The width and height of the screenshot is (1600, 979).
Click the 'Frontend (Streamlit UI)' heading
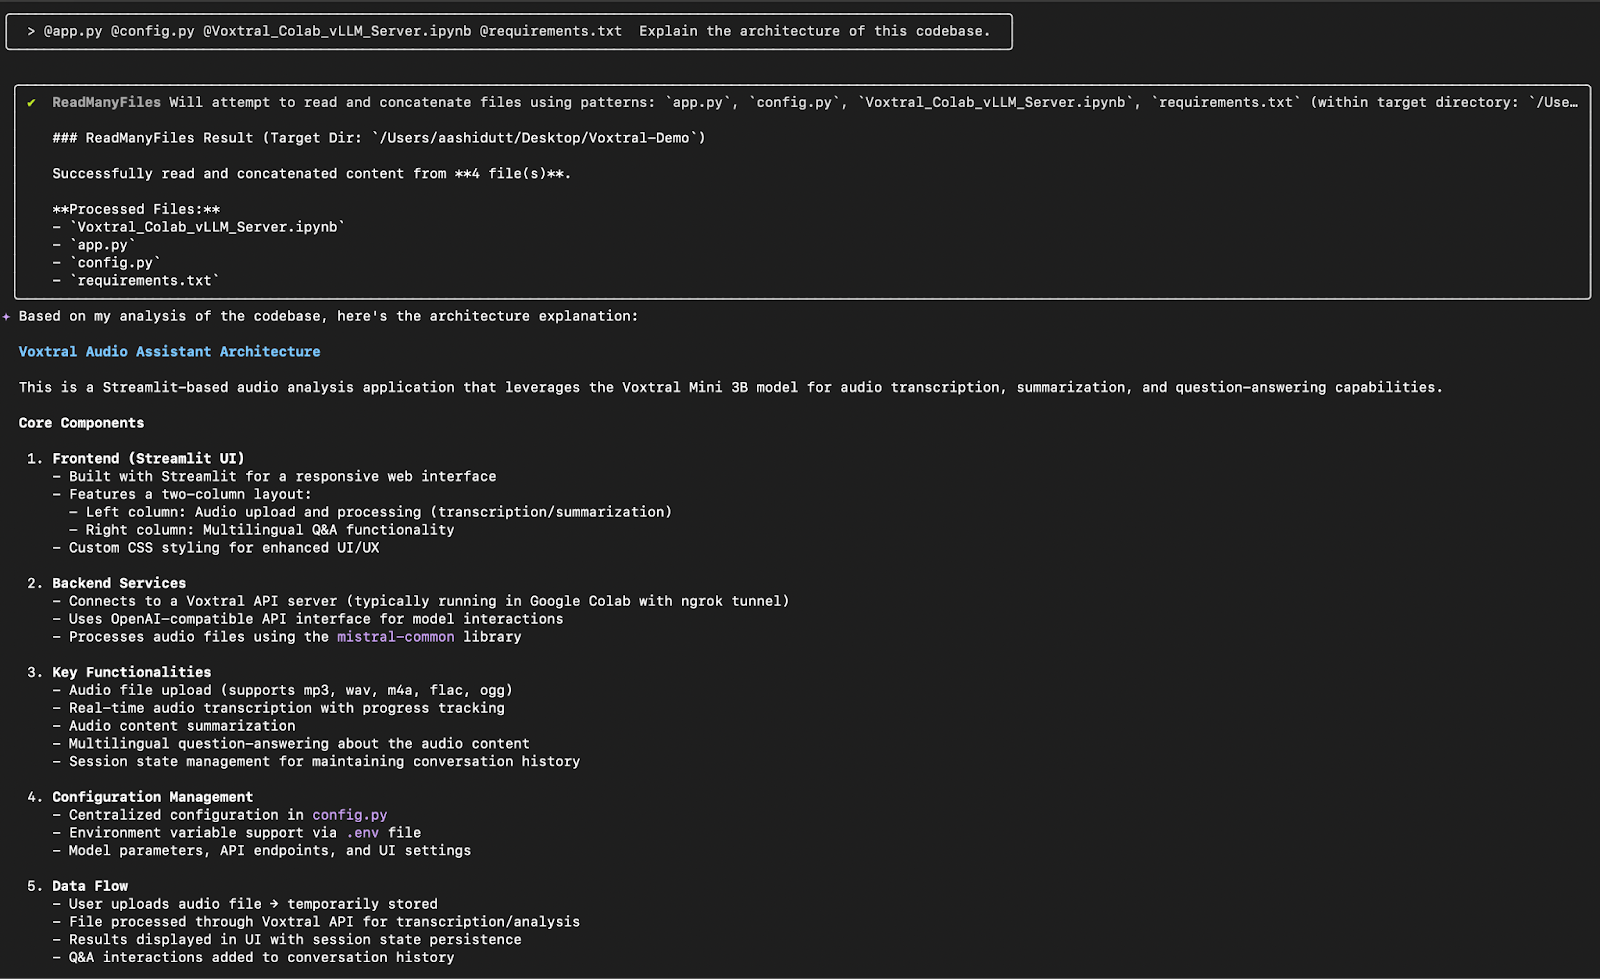(148, 459)
